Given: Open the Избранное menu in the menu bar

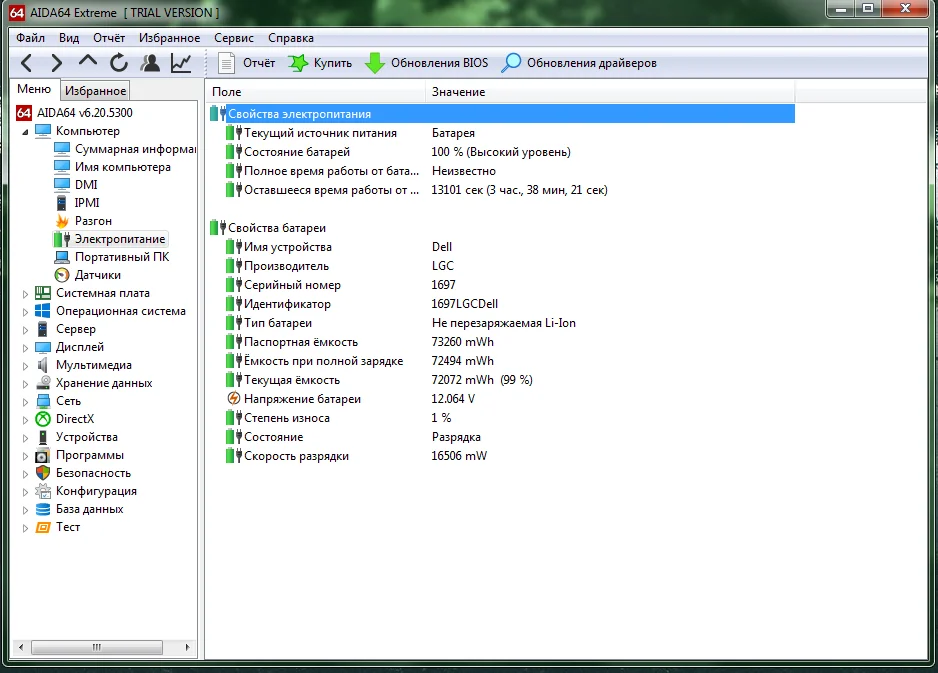Looking at the screenshot, I should [x=169, y=38].
